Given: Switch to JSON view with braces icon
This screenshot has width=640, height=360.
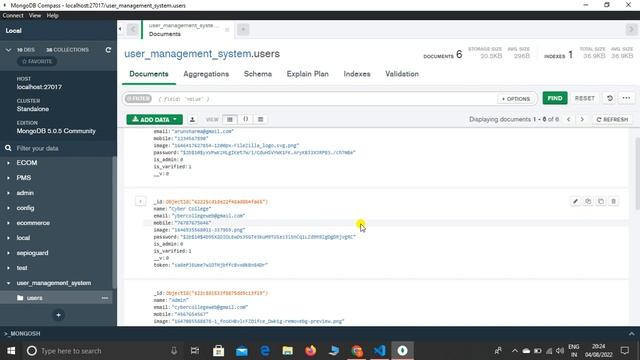Looking at the screenshot, I should tap(245, 120).
